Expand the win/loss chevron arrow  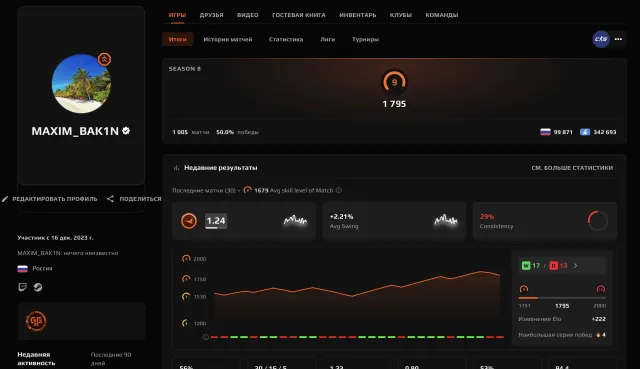coord(576,265)
